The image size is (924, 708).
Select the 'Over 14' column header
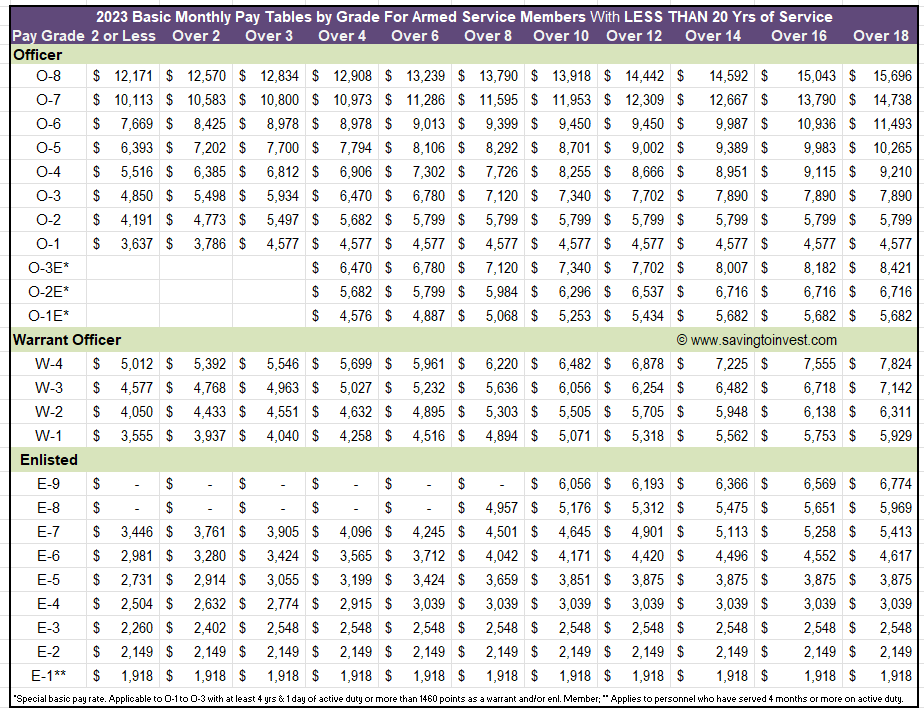click(x=713, y=36)
